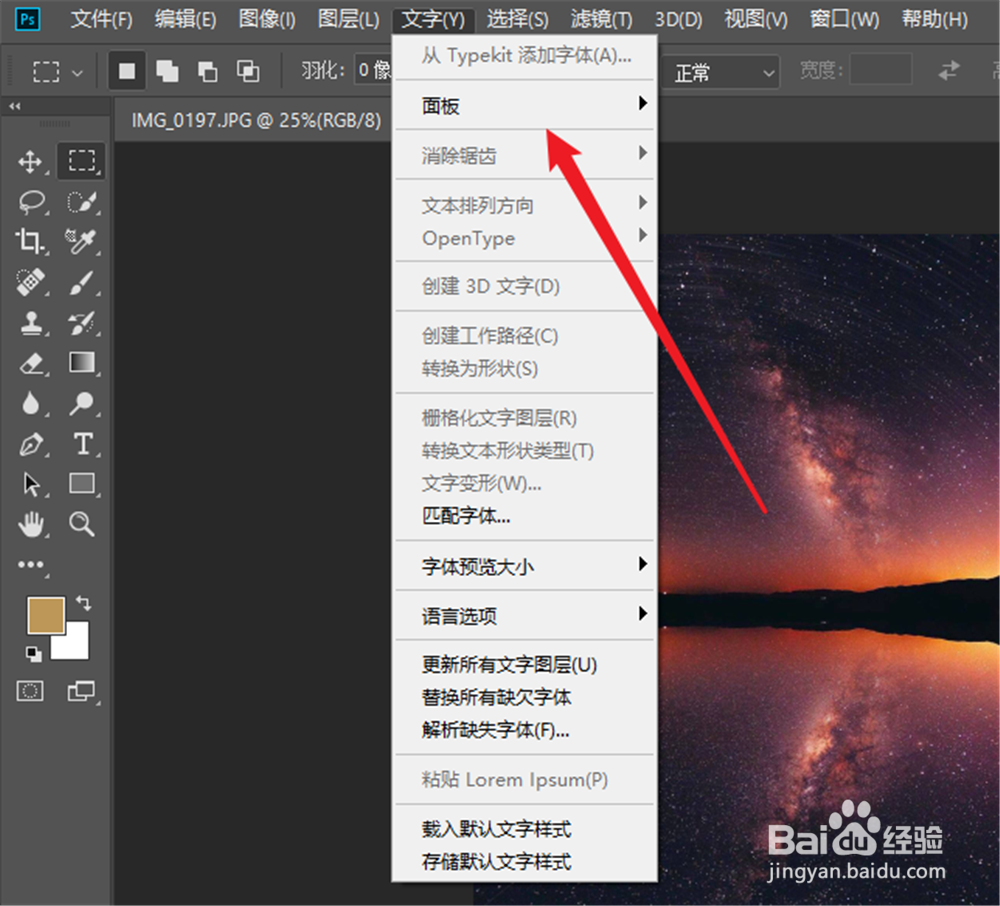1000x906 pixels.
Task: Select the Move tool
Action: (30, 162)
